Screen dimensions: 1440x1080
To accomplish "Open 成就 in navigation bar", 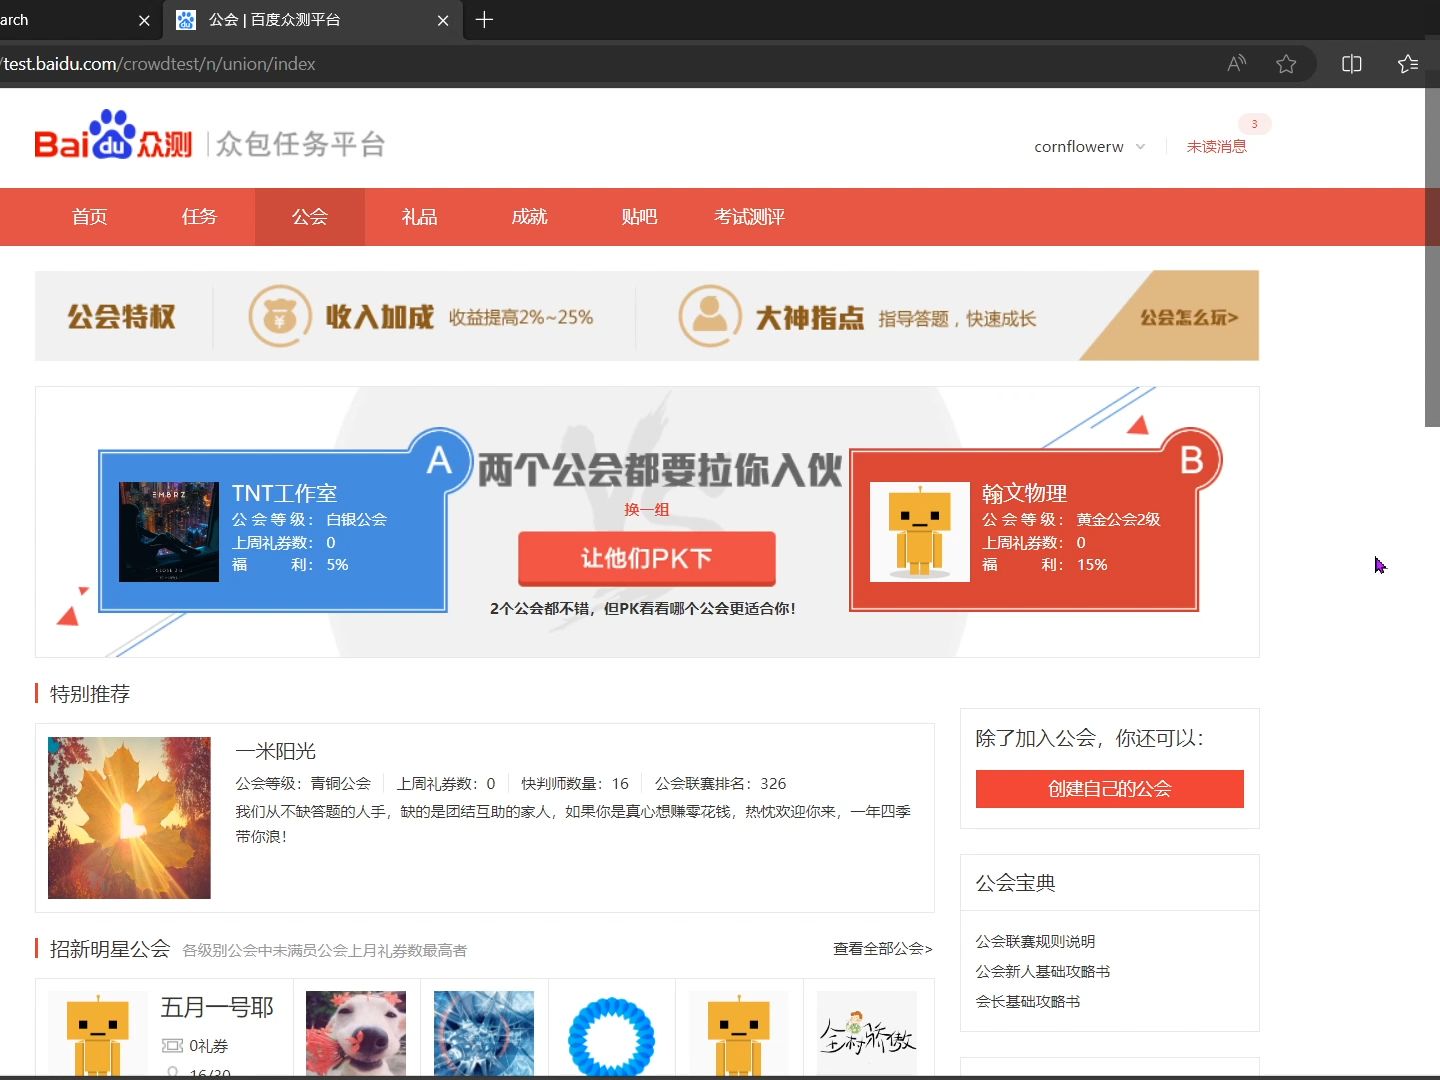I will click(530, 217).
